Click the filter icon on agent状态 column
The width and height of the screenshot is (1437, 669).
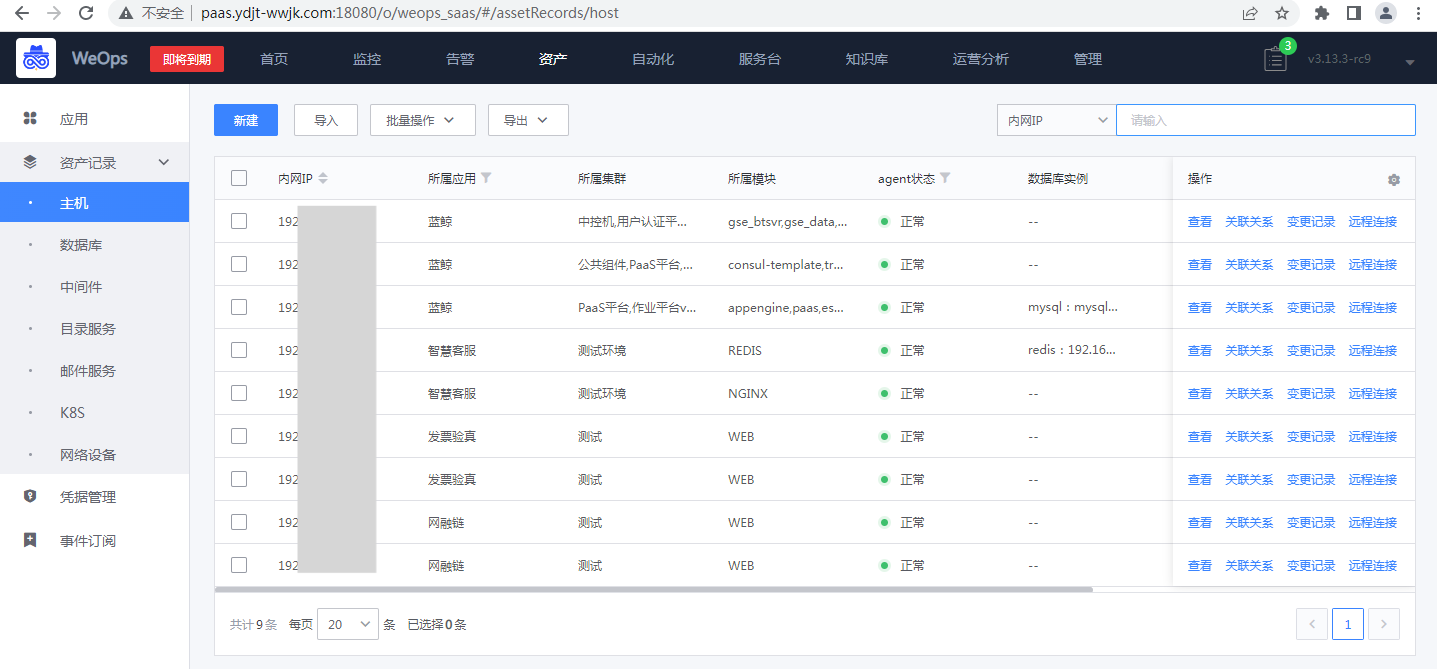coord(945,178)
